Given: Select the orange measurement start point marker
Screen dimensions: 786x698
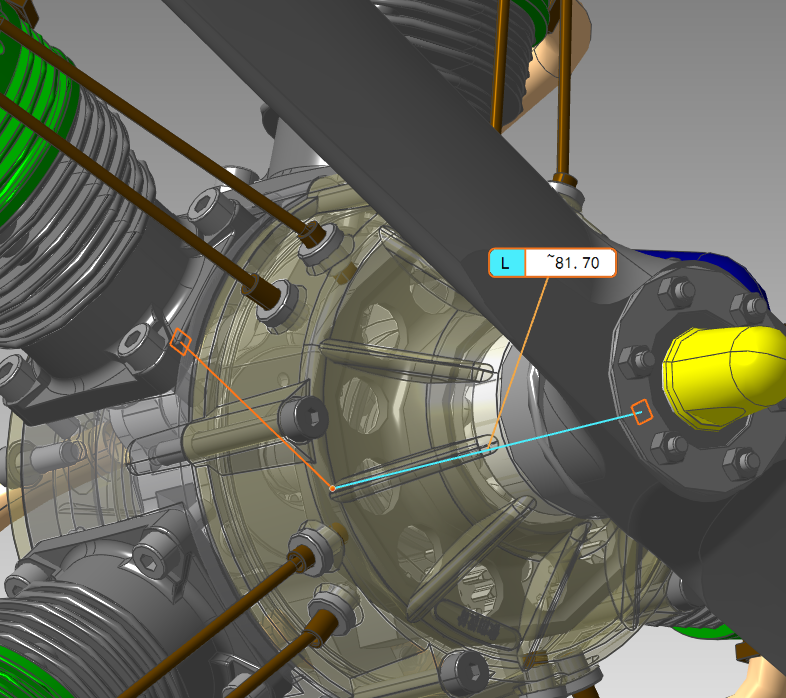Looking at the screenshot, I should [x=332, y=487].
